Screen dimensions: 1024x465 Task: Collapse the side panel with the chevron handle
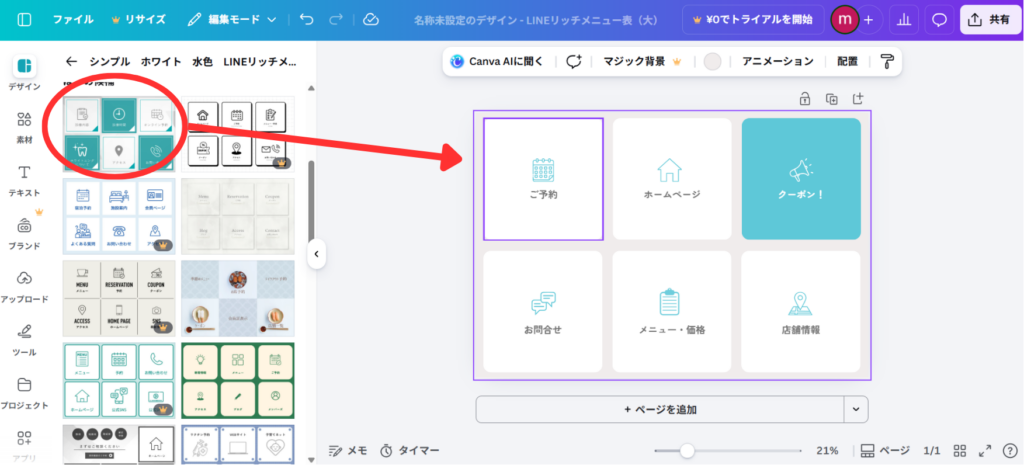pyautogui.click(x=316, y=254)
